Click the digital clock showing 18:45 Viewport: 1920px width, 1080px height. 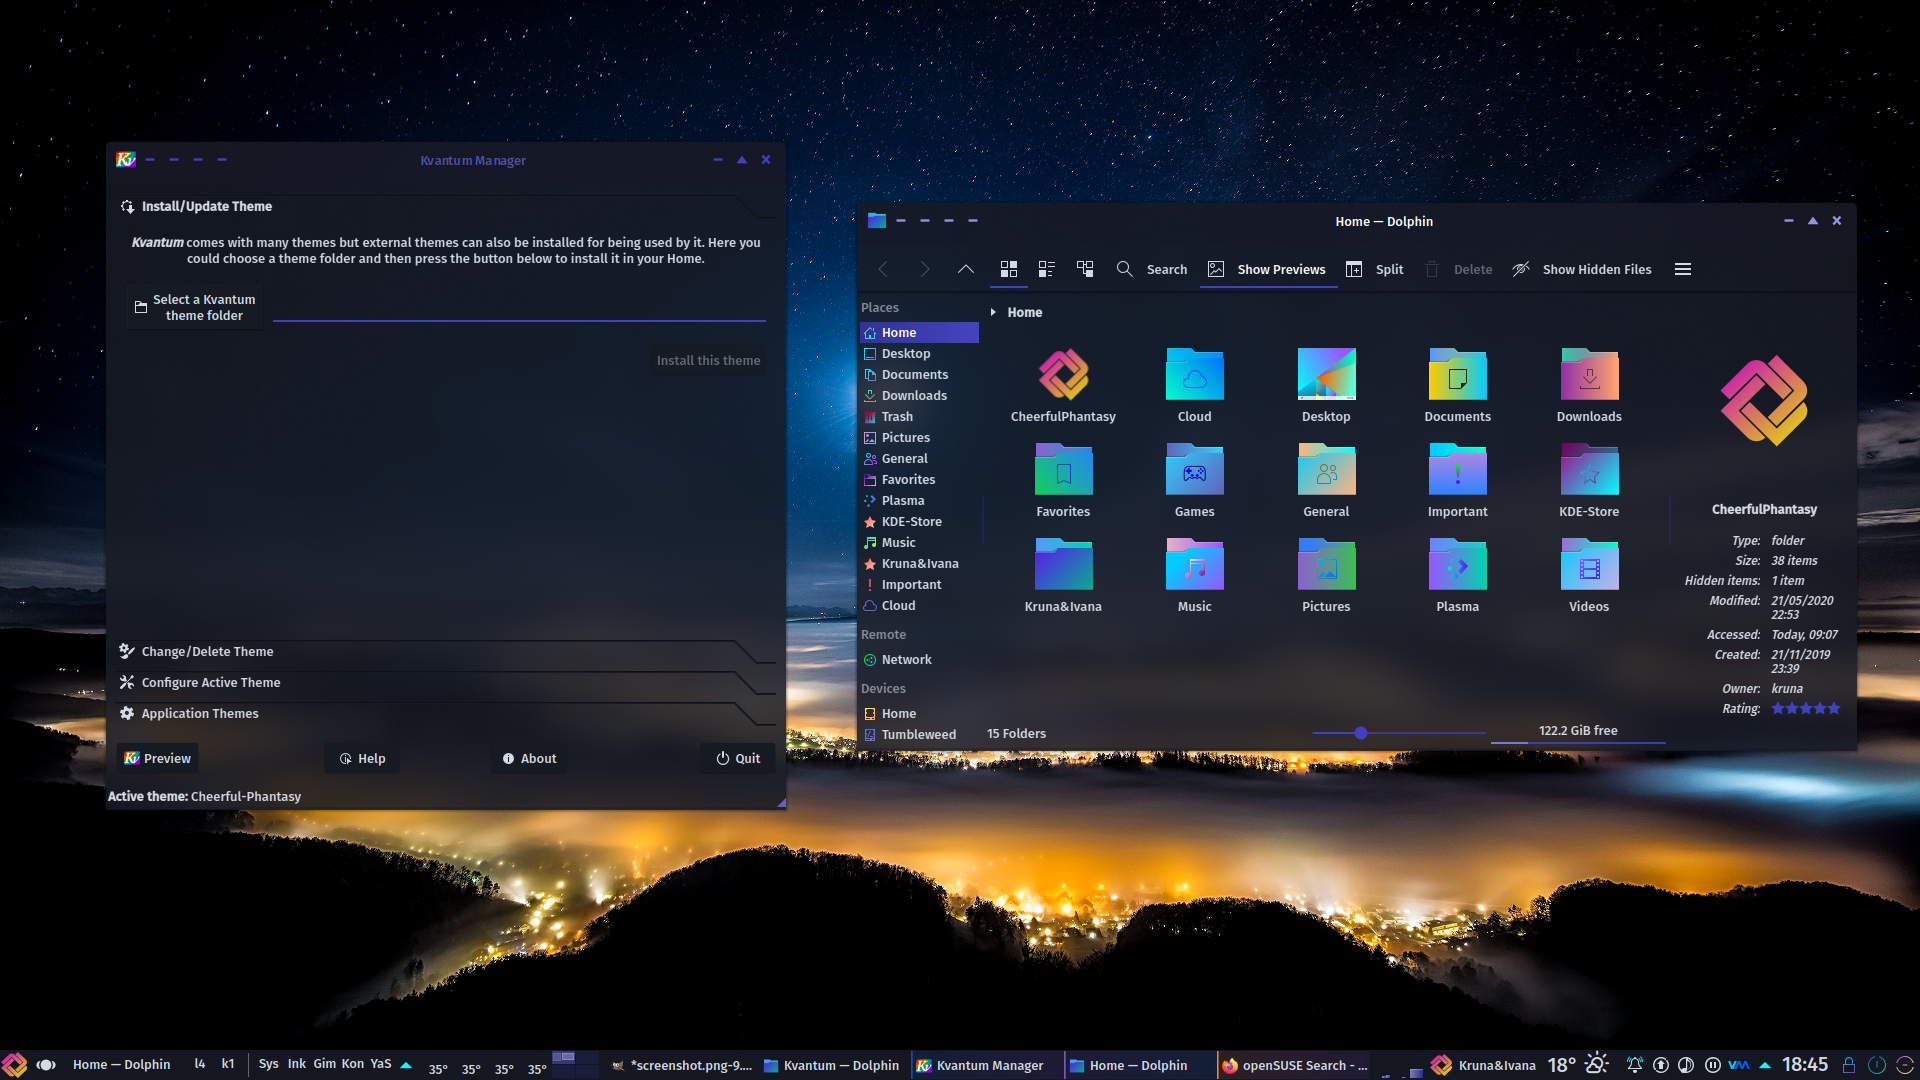(x=1804, y=1065)
